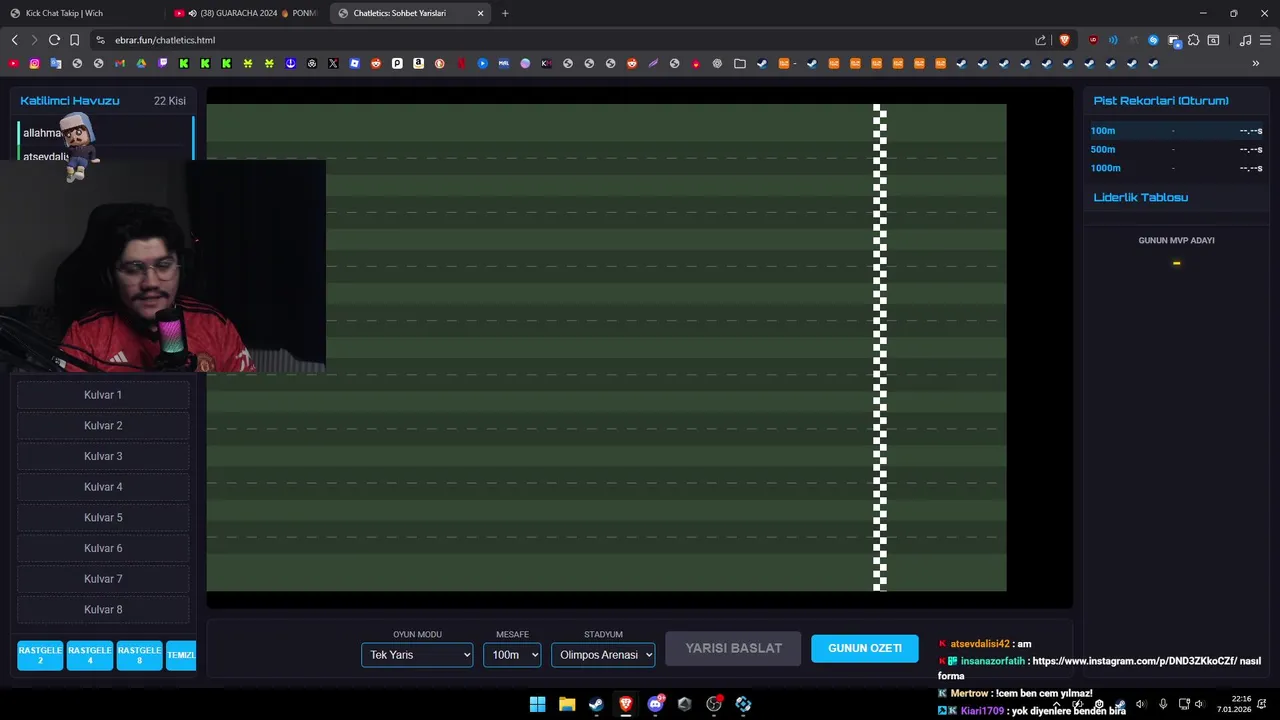
Task: Open the extensions puzzle icon
Action: tap(1193, 40)
